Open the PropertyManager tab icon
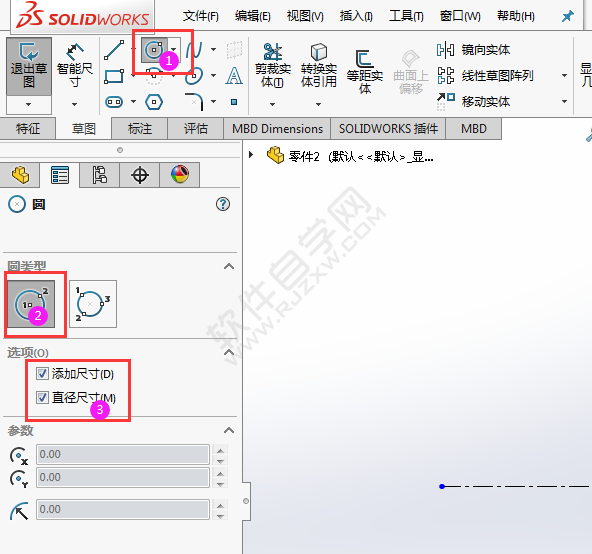 60,175
